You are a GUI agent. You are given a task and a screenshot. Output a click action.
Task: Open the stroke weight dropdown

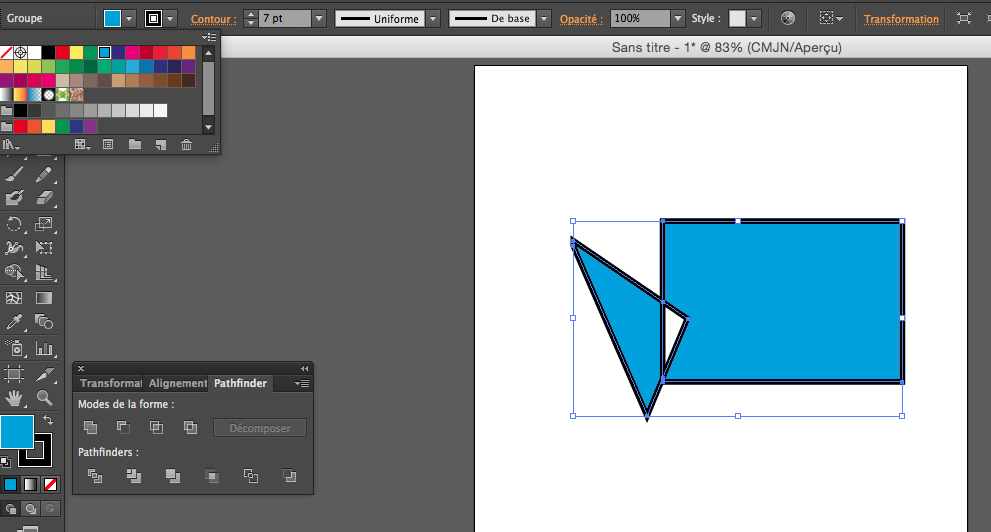(x=319, y=19)
